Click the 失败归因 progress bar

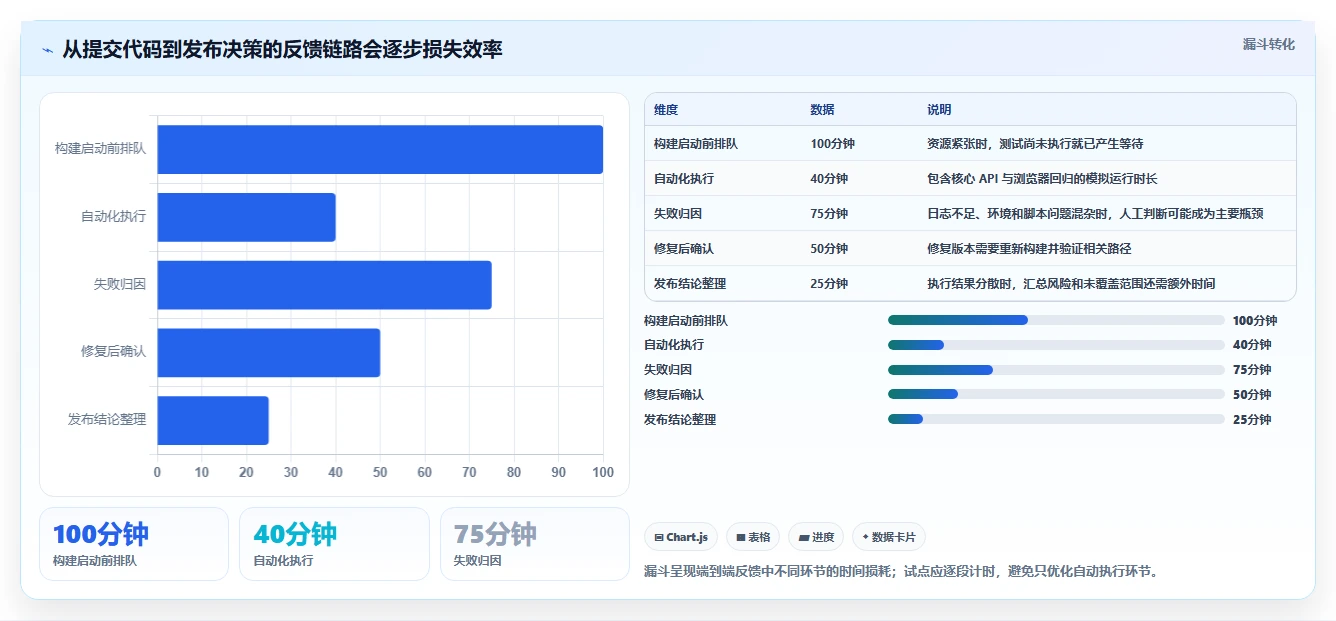click(x=1056, y=370)
